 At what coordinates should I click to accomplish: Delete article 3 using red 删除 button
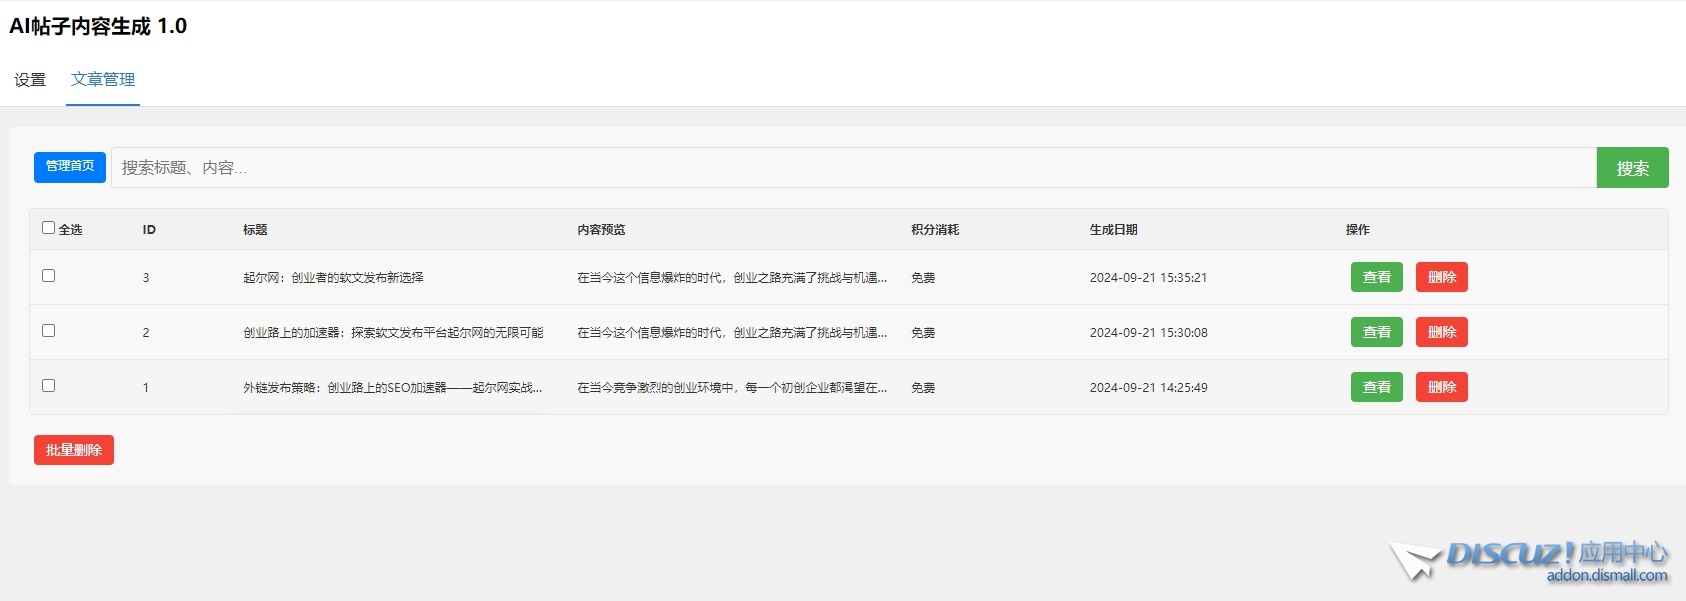1441,277
